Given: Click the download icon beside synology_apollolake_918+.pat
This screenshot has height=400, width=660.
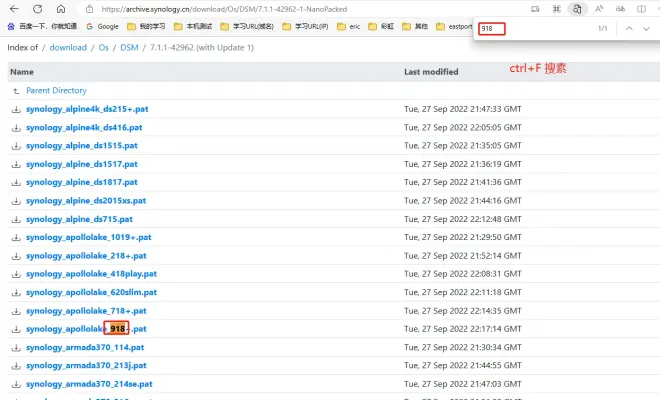Looking at the screenshot, I should pyautogui.click(x=16, y=329).
